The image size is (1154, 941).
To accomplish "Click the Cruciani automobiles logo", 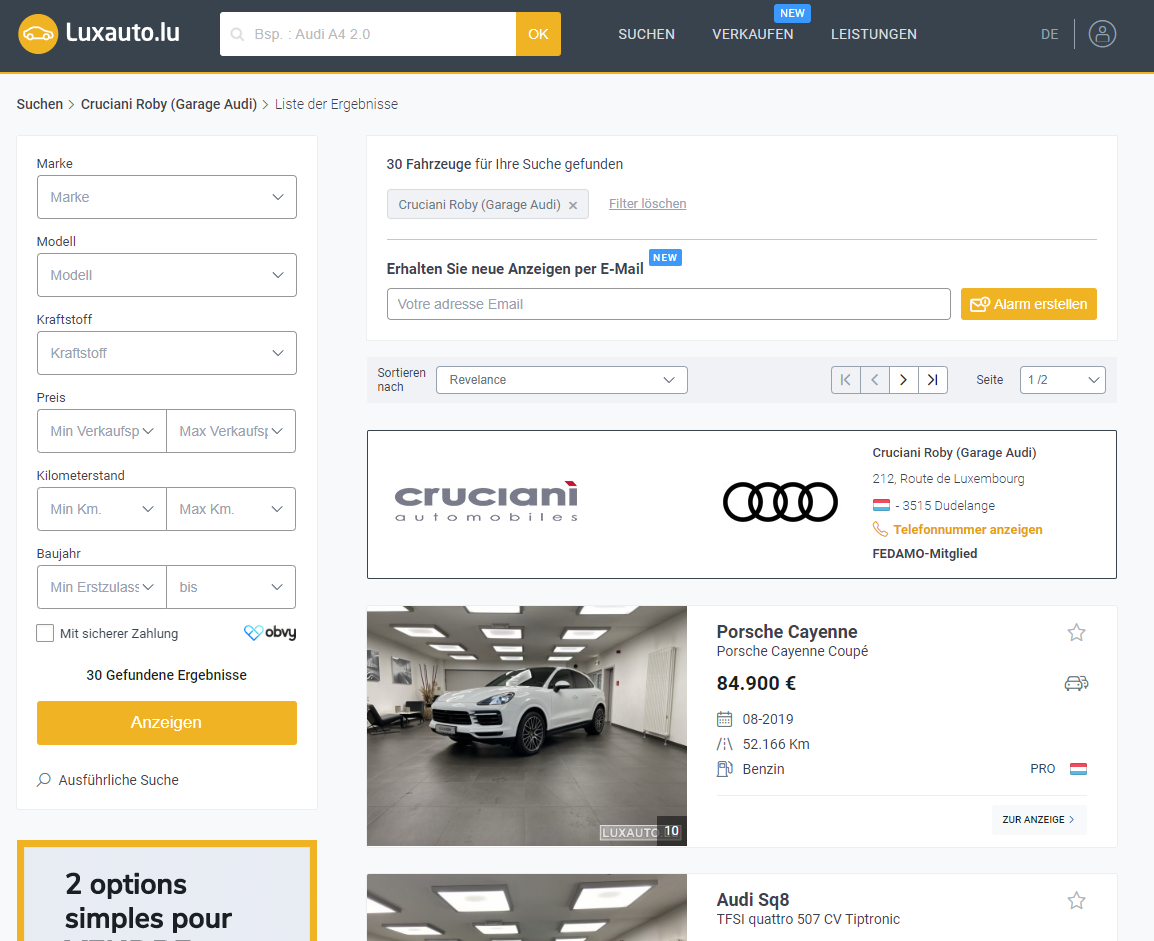I will tap(486, 502).
